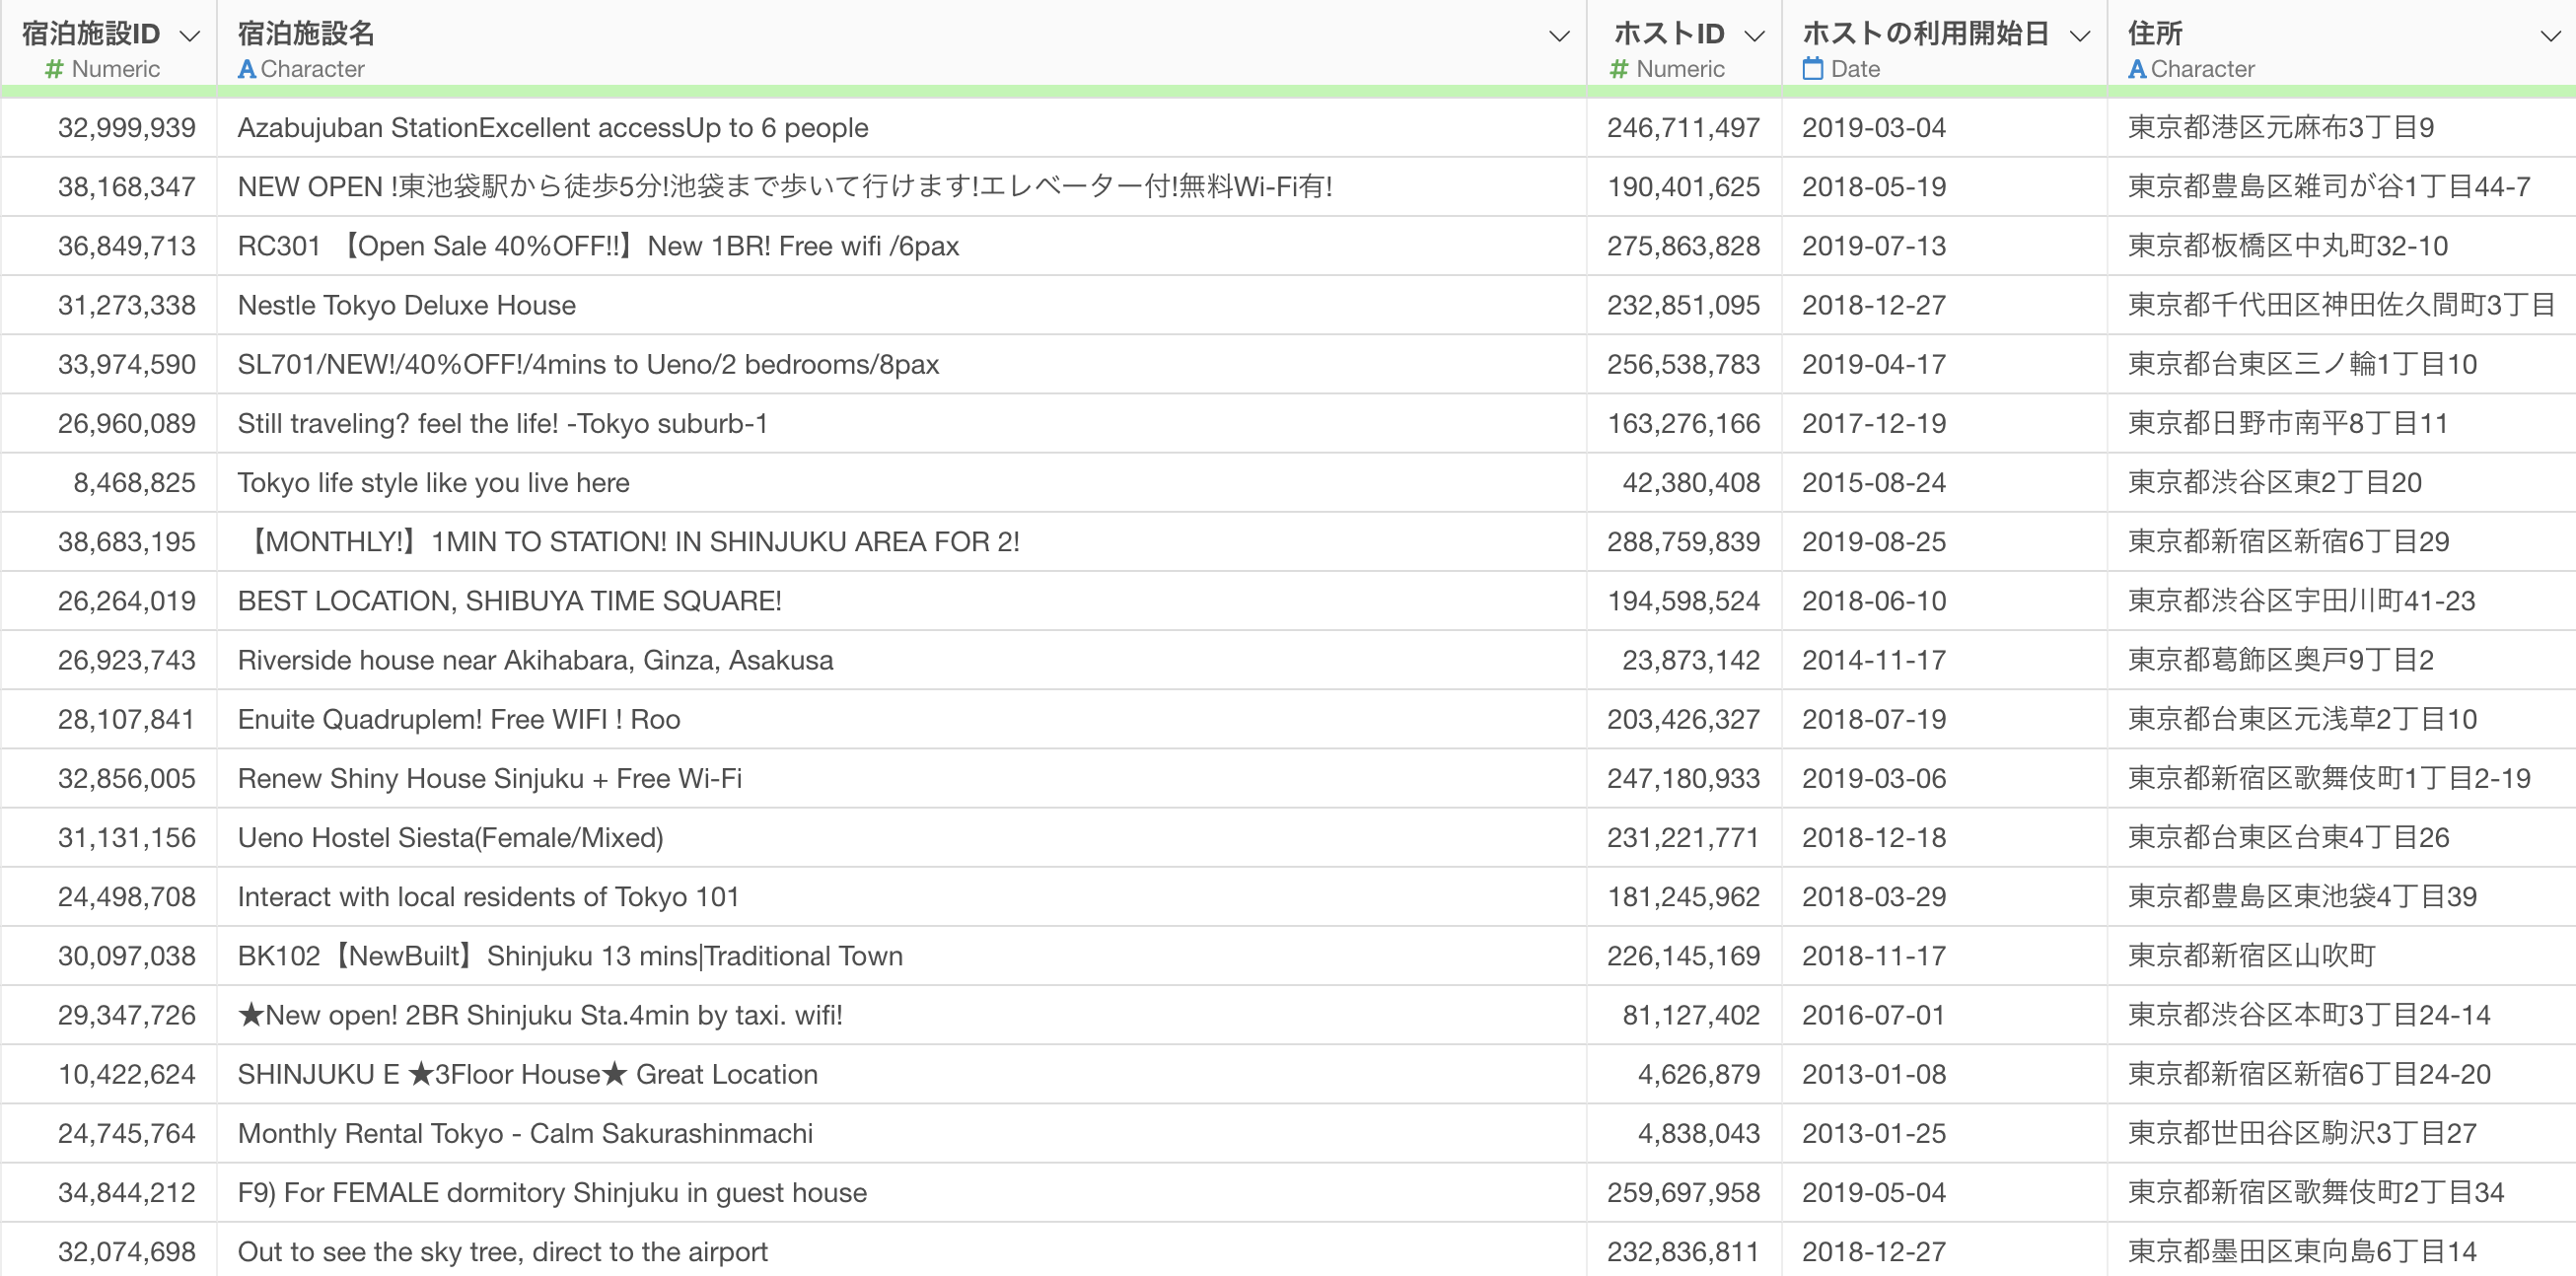Click Still traveling? feel the life! listing
Viewport: 2576px width, 1276px height.
coord(502,424)
